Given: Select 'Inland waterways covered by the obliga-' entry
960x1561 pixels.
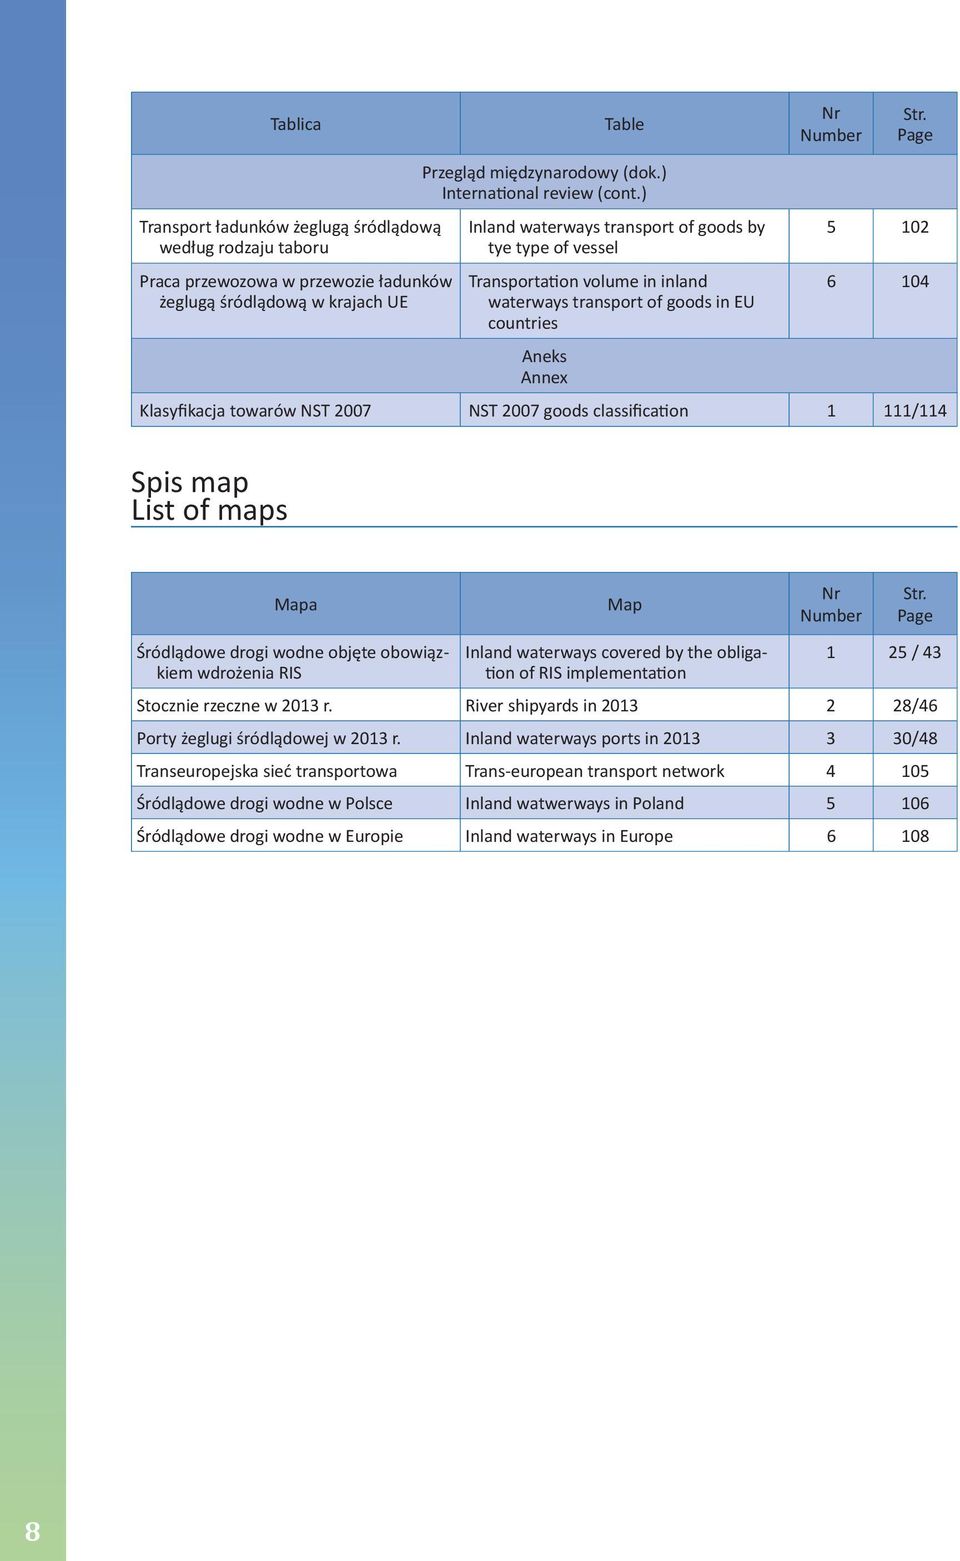Looking at the screenshot, I should 616,652.
